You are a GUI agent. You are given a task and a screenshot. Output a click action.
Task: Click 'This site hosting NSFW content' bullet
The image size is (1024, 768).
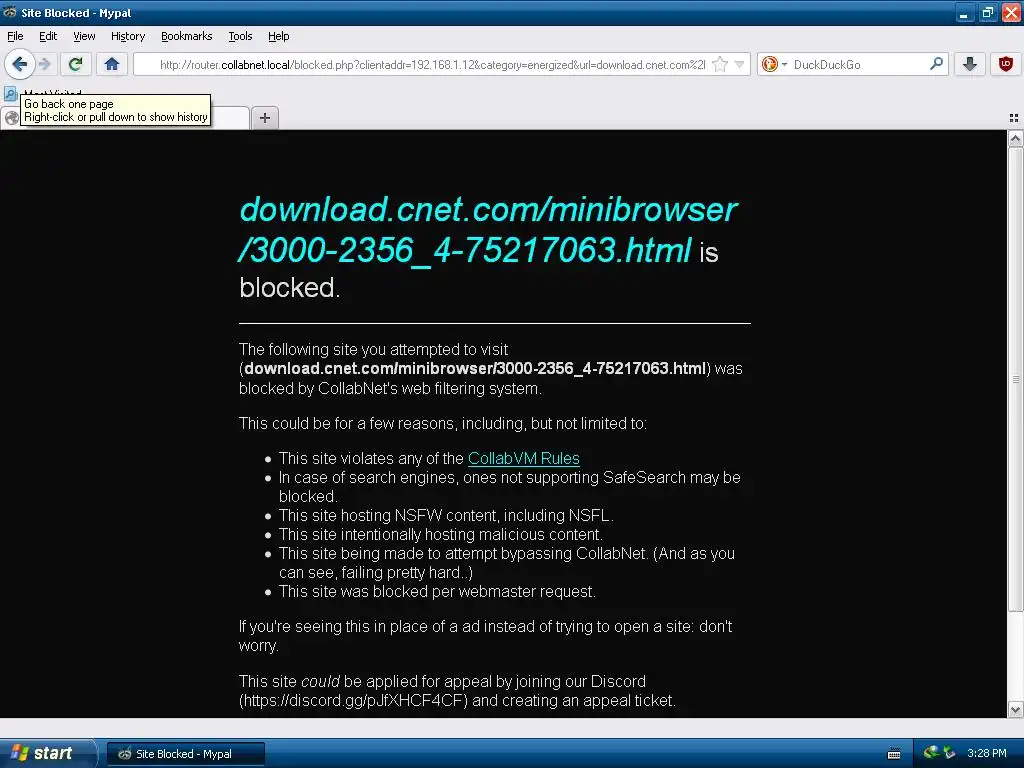pos(446,515)
